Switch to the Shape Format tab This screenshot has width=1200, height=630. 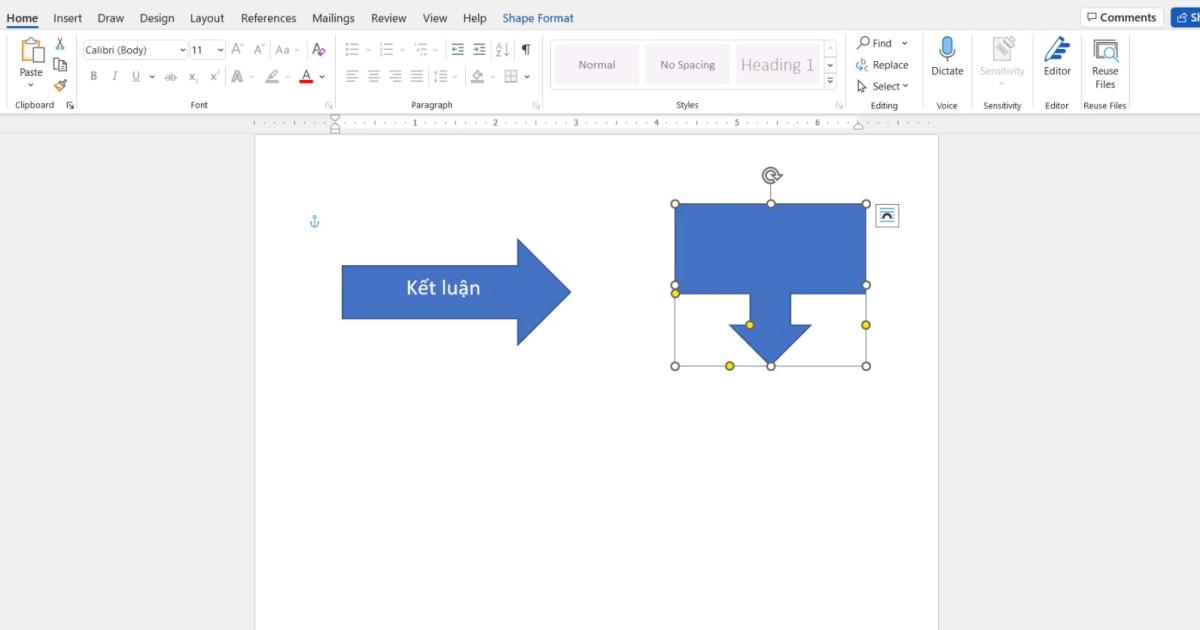pyautogui.click(x=538, y=18)
